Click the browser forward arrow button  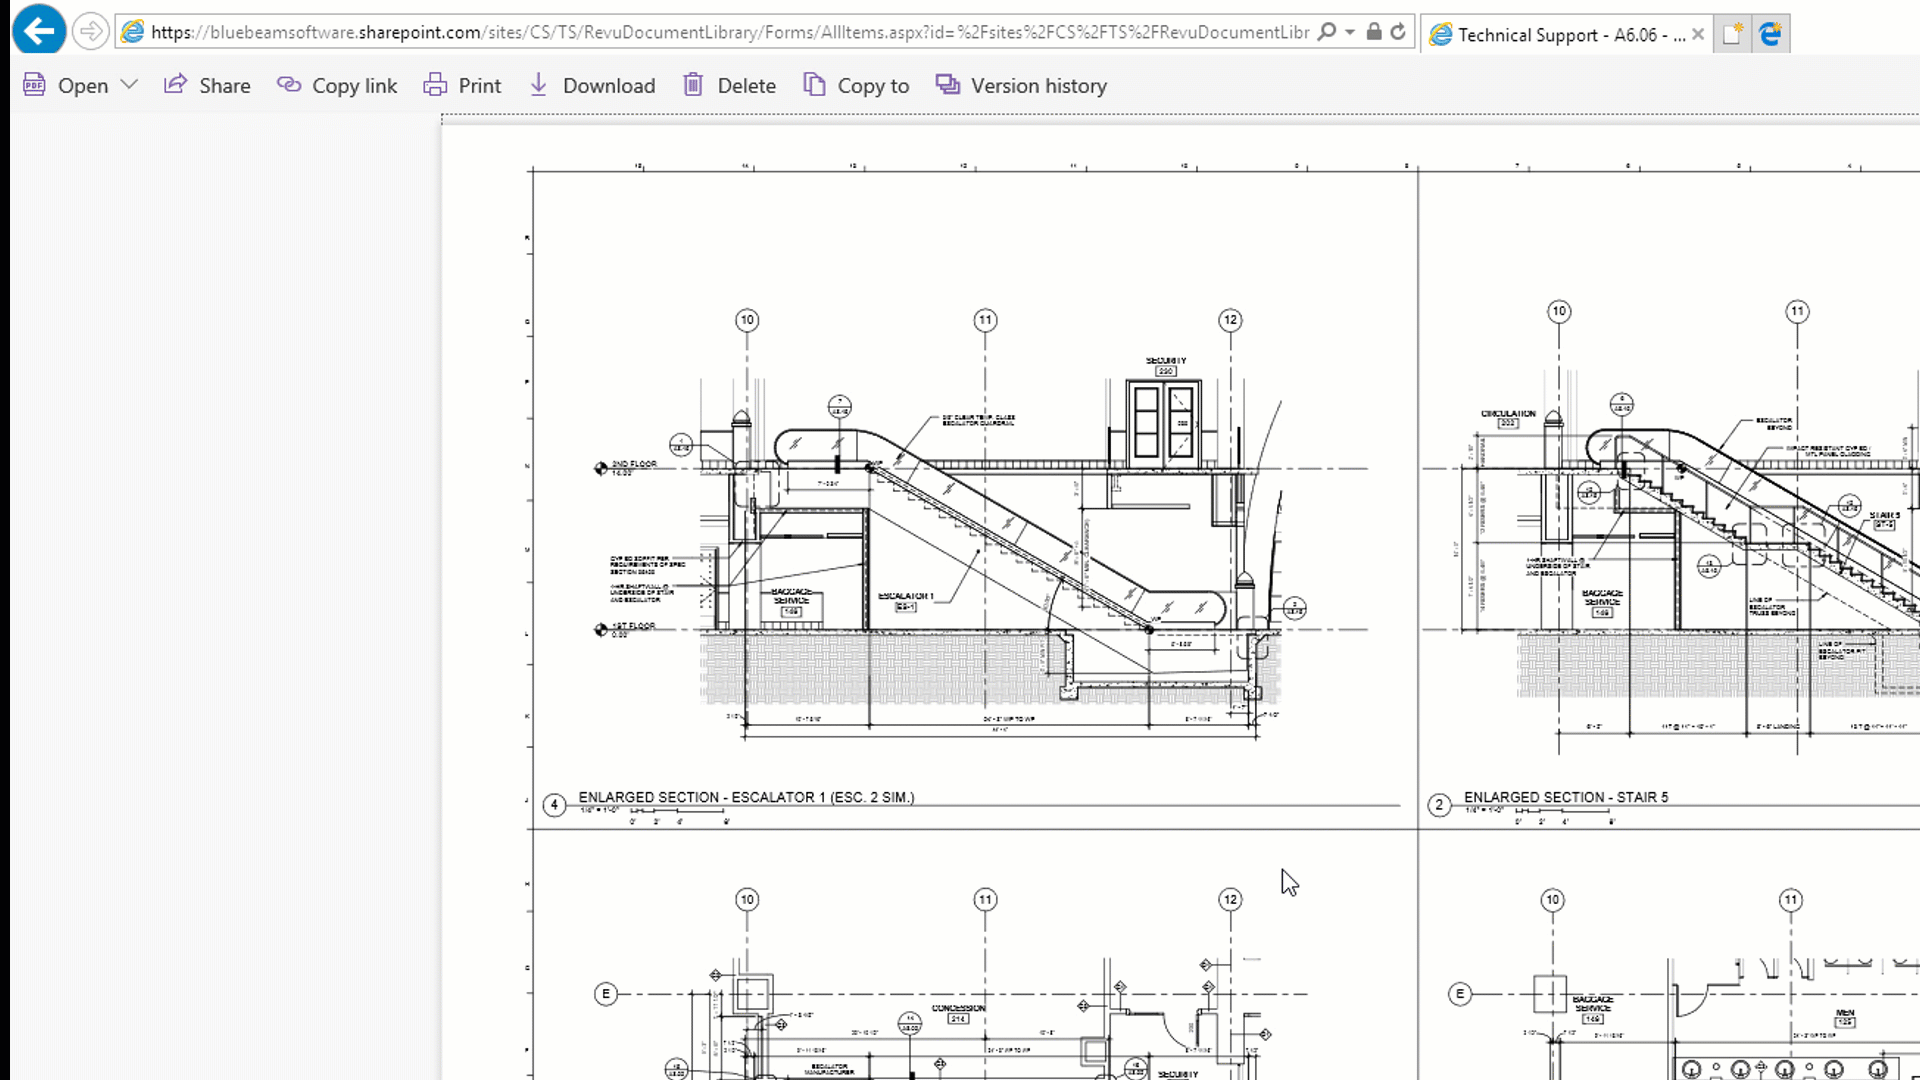[91, 32]
